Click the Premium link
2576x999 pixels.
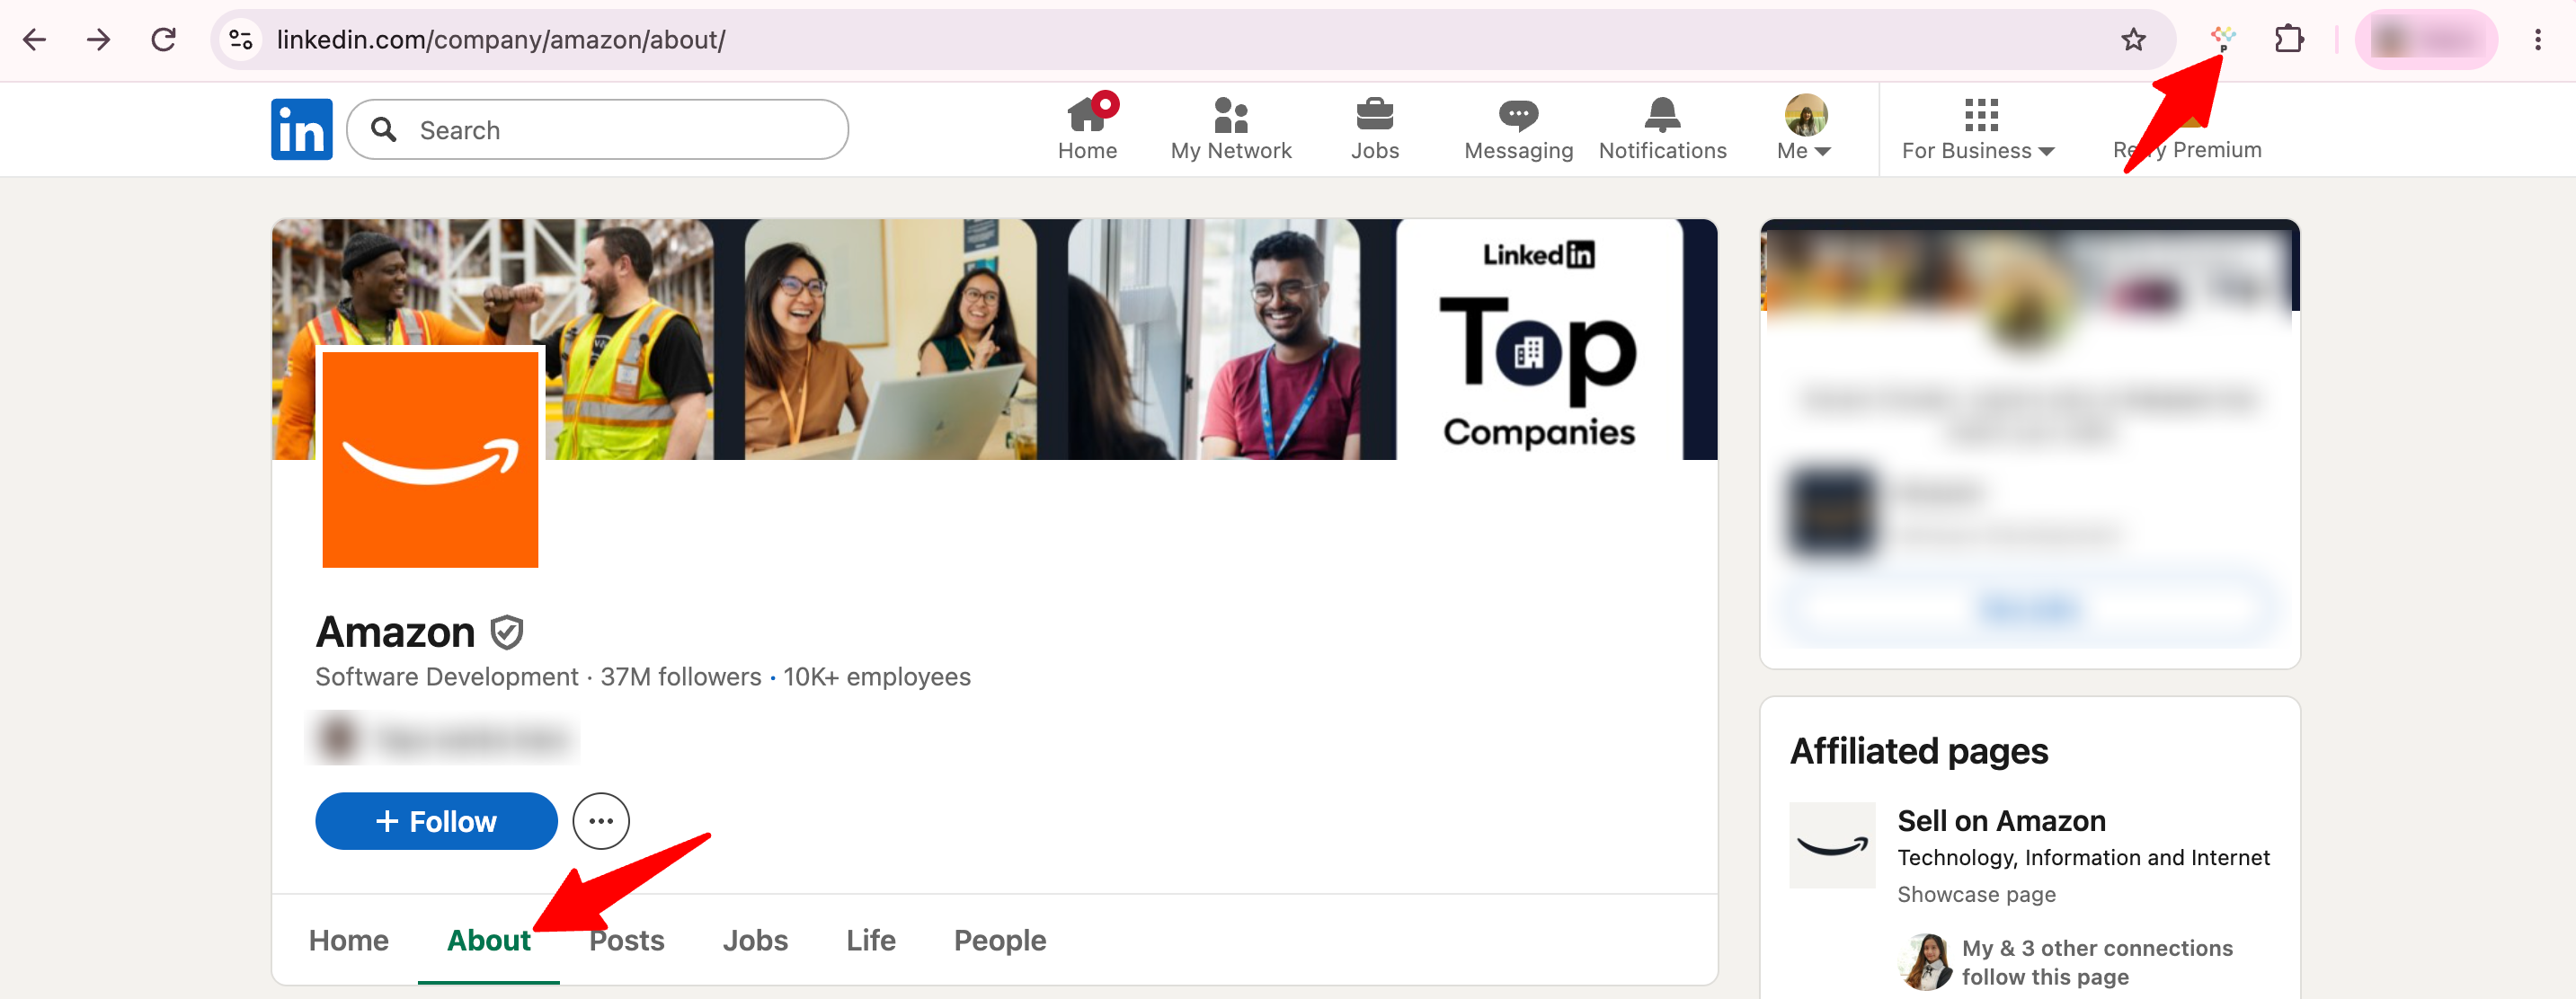pyautogui.click(x=2187, y=149)
